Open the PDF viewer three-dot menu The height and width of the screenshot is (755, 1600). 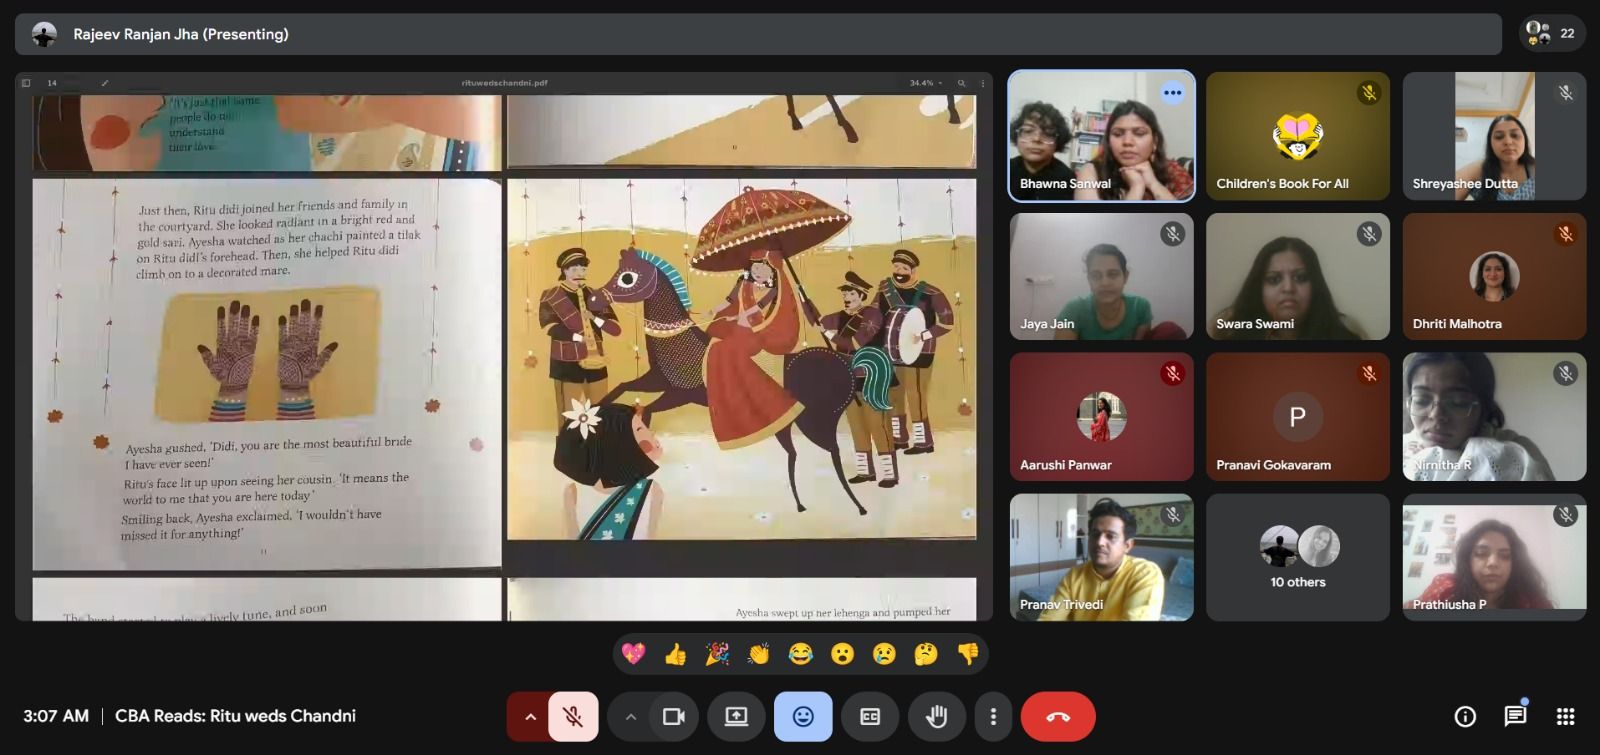(x=983, y=83)
